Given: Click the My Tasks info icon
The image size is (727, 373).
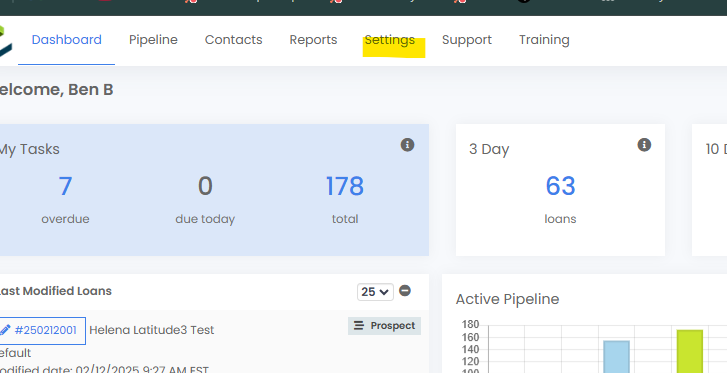Looking at the screenshot, I should coord(407,145).
